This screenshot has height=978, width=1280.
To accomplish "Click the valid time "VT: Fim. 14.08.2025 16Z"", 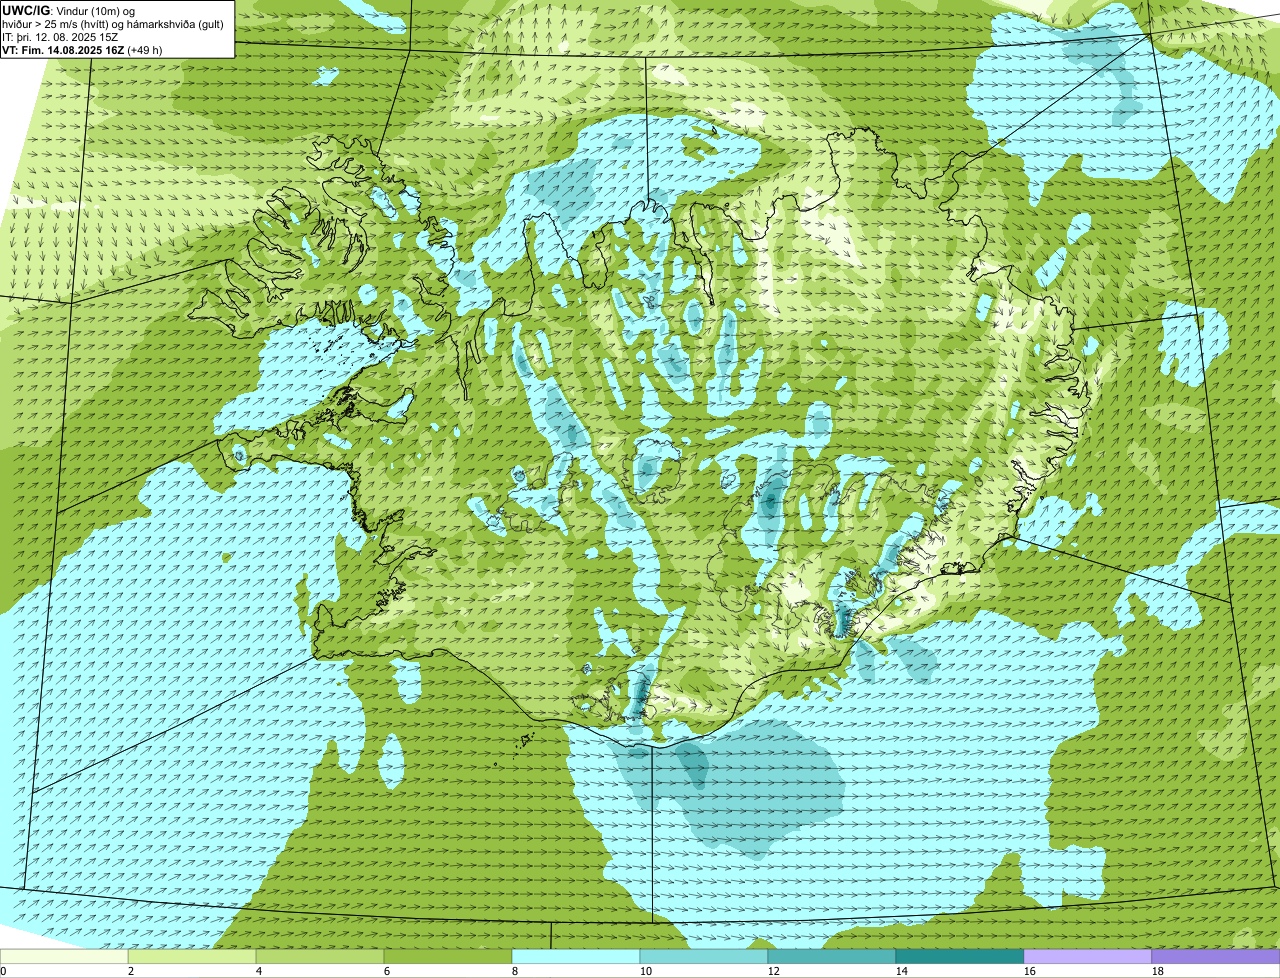I will click(64, 50).
